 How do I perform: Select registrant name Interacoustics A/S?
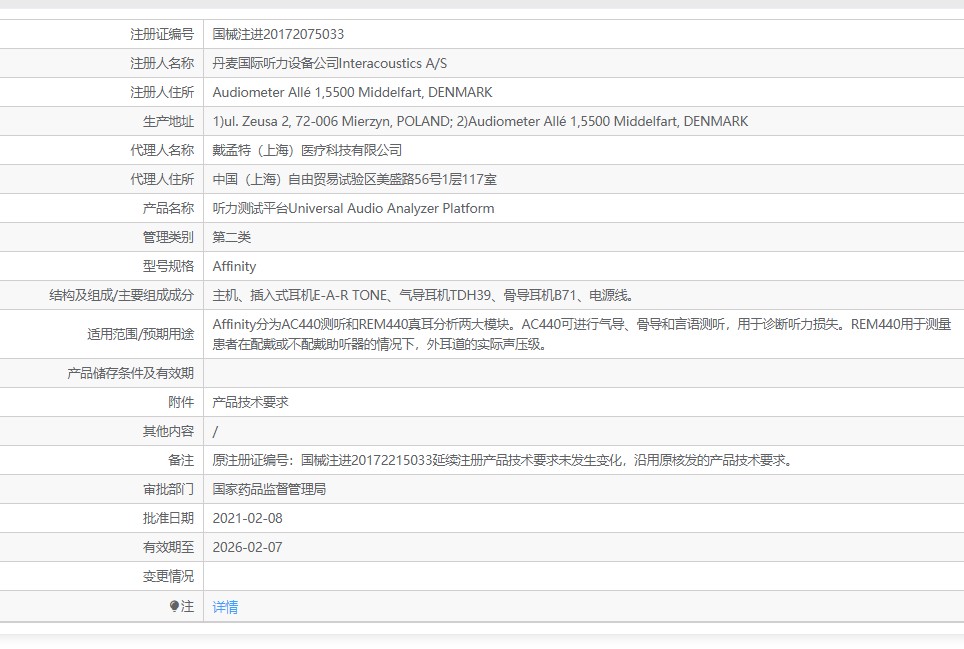[x=330, y=63]
